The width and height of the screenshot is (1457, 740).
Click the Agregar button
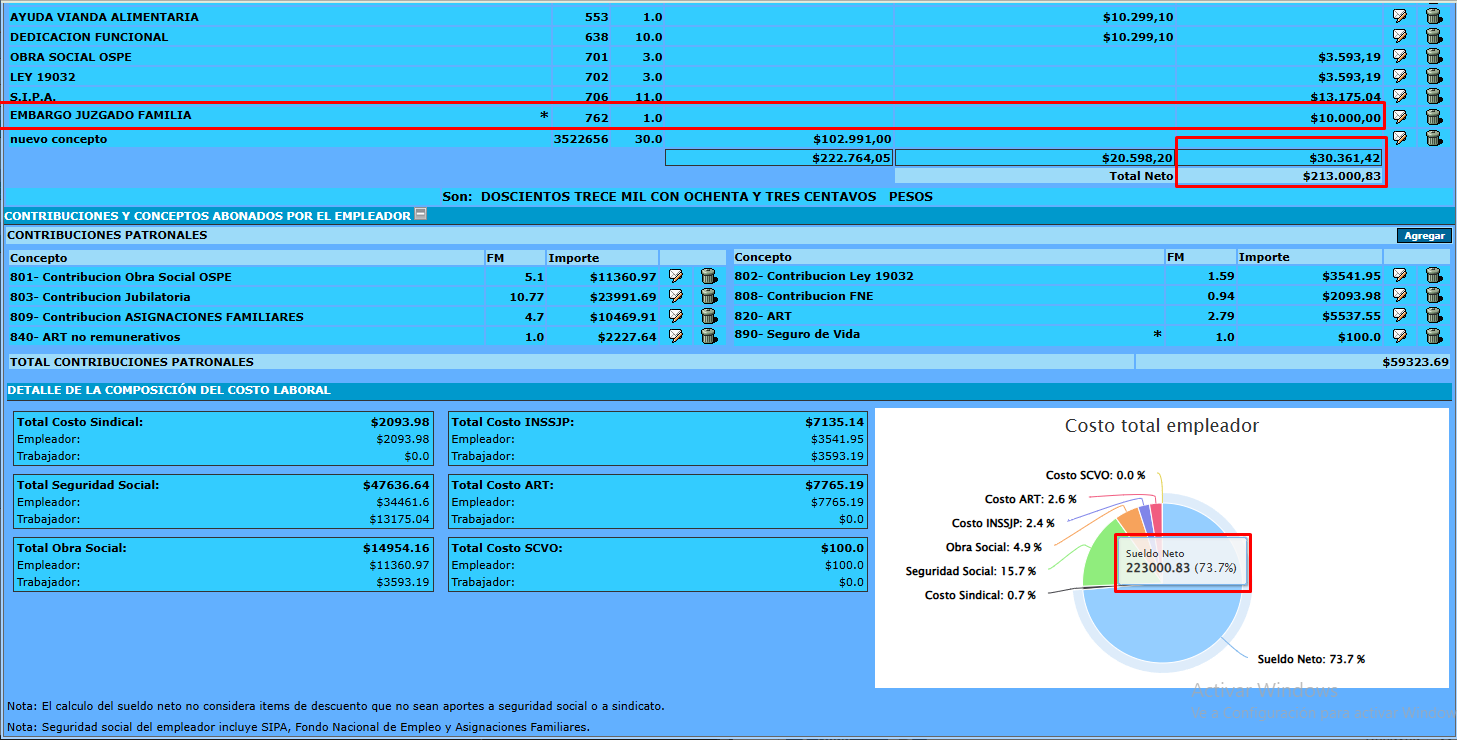tap(1424, 236)
